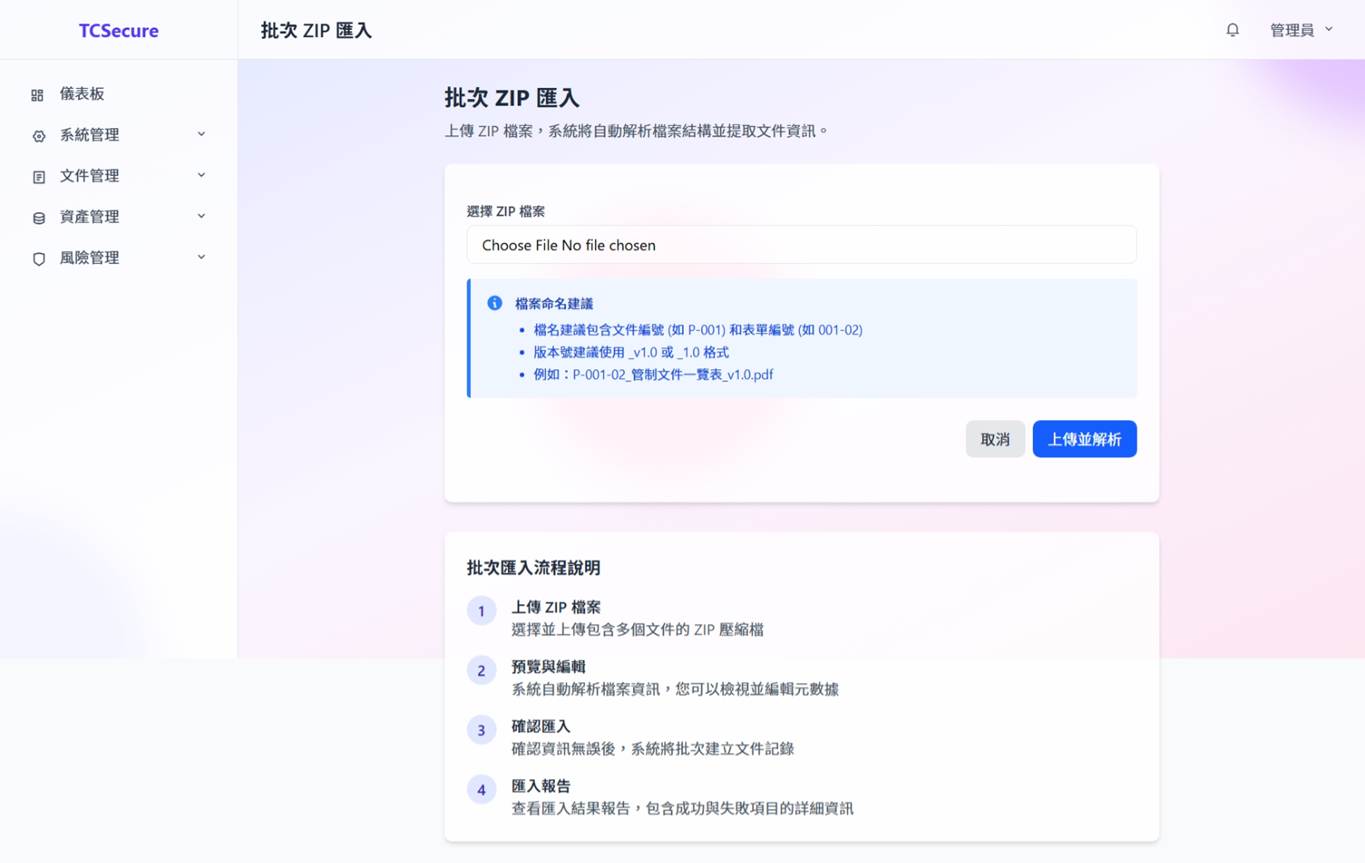The width and height of the screenshot is (1365, 863).
Task: Click the system management gear icon
Action: (38, 136)
